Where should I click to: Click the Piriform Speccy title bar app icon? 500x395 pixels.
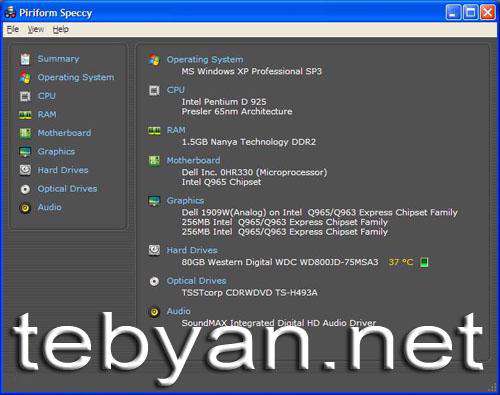[x=10, y=12]
